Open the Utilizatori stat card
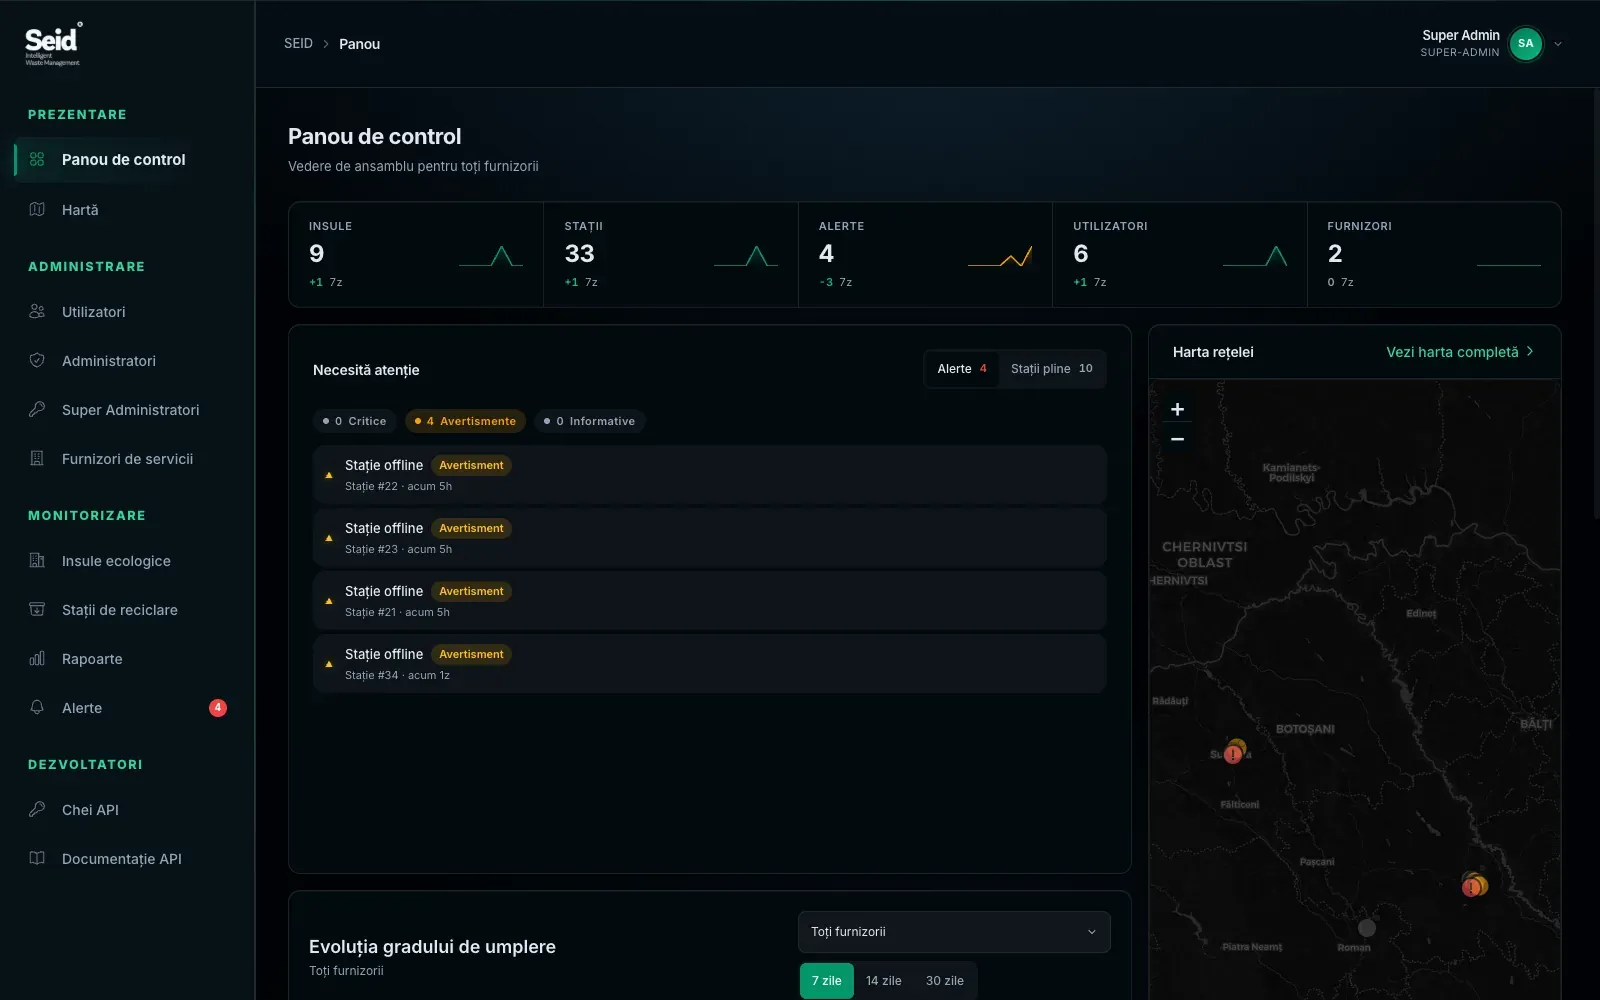 [1180, 255]
